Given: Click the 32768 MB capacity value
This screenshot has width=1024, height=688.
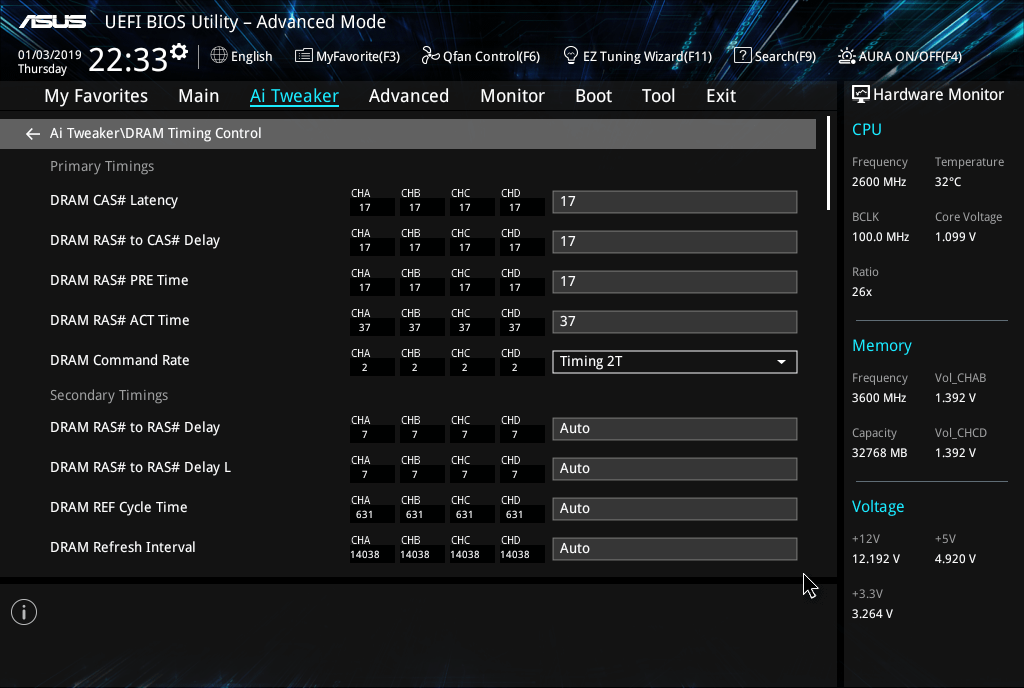Looking at the screenshot, I should 880,453.
